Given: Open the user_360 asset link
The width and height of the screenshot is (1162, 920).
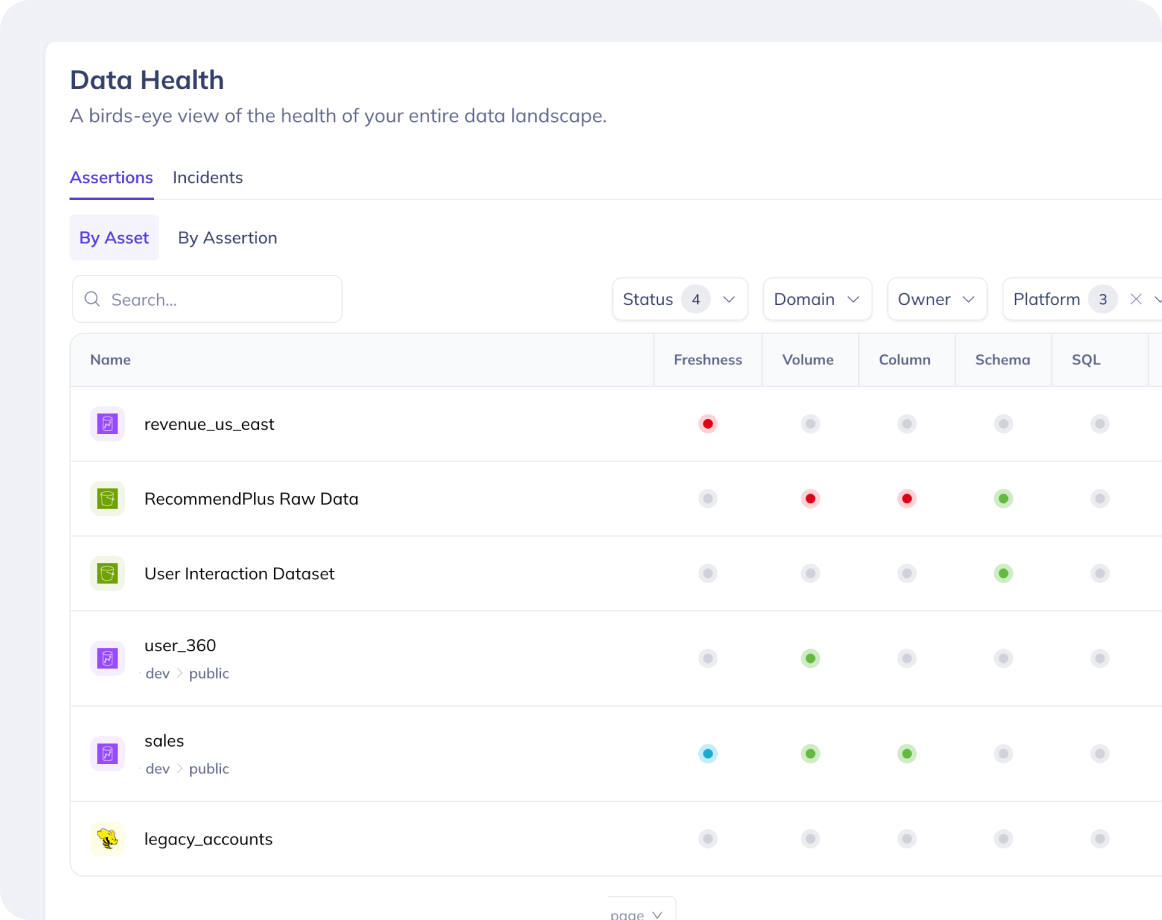Looking at the screenshot, I should pyautogui.click(x=180, y=646).
